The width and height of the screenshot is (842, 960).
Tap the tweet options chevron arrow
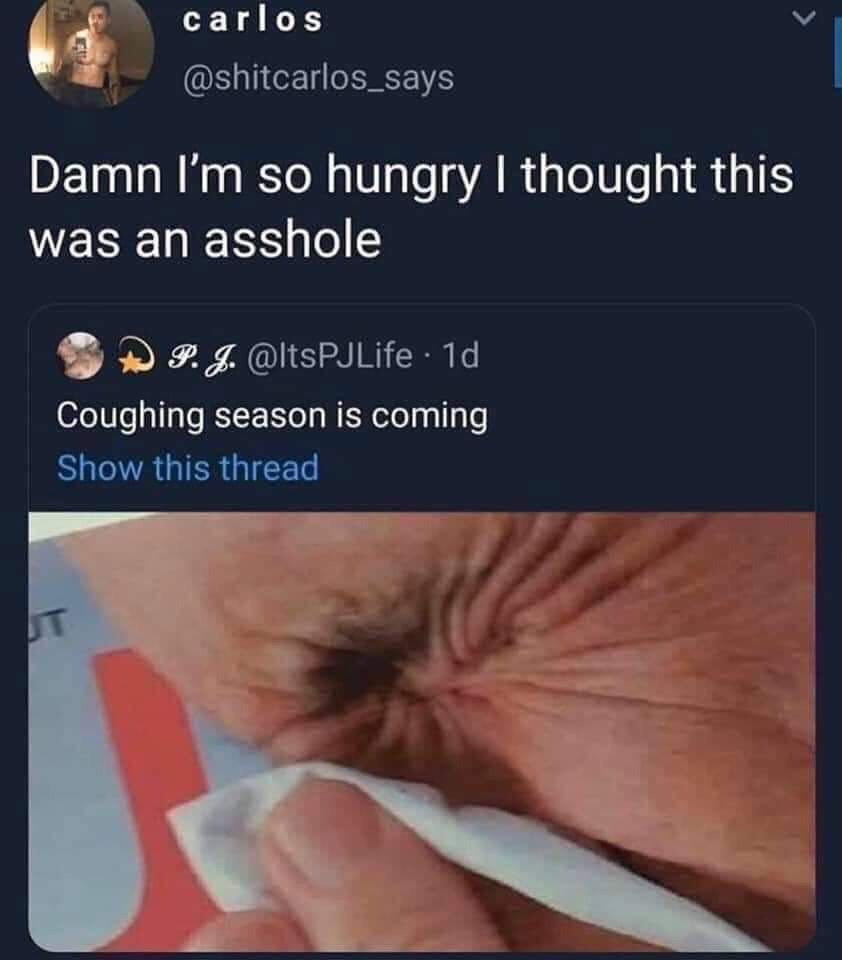pyautogui.click(x=804, y=19)
